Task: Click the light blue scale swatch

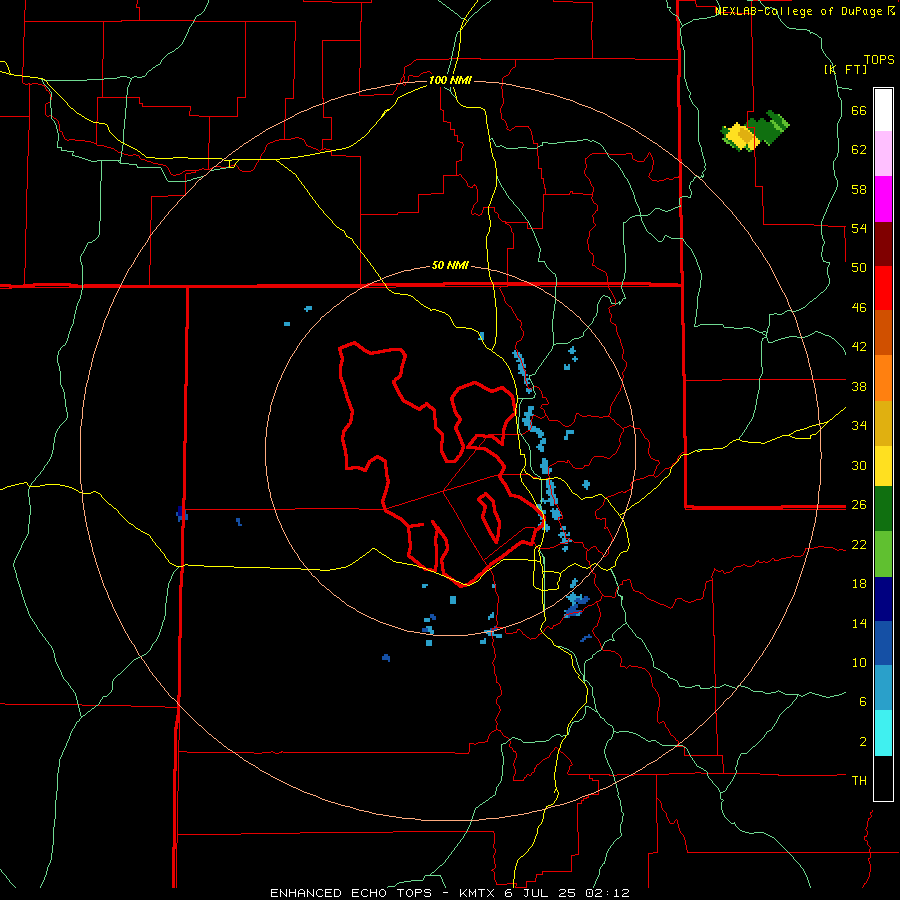Action: point(883,688)
